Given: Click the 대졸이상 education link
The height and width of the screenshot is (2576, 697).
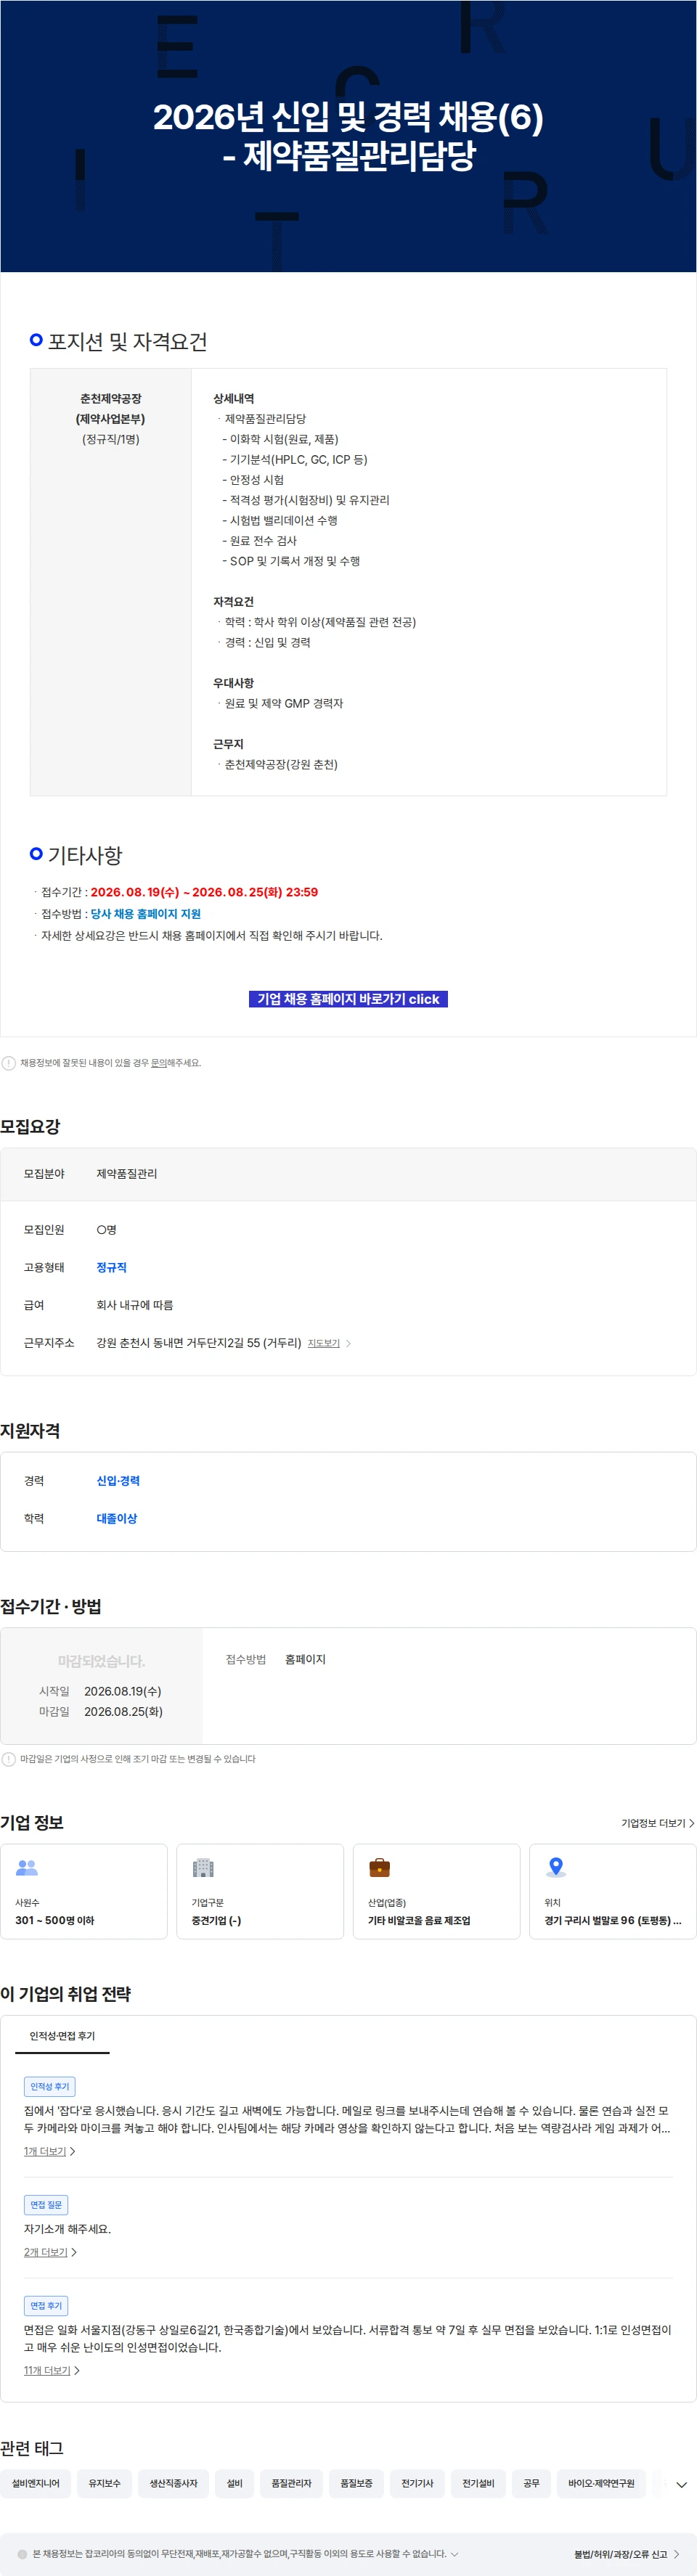Looking at the screenshot, I should [116, 1518].
